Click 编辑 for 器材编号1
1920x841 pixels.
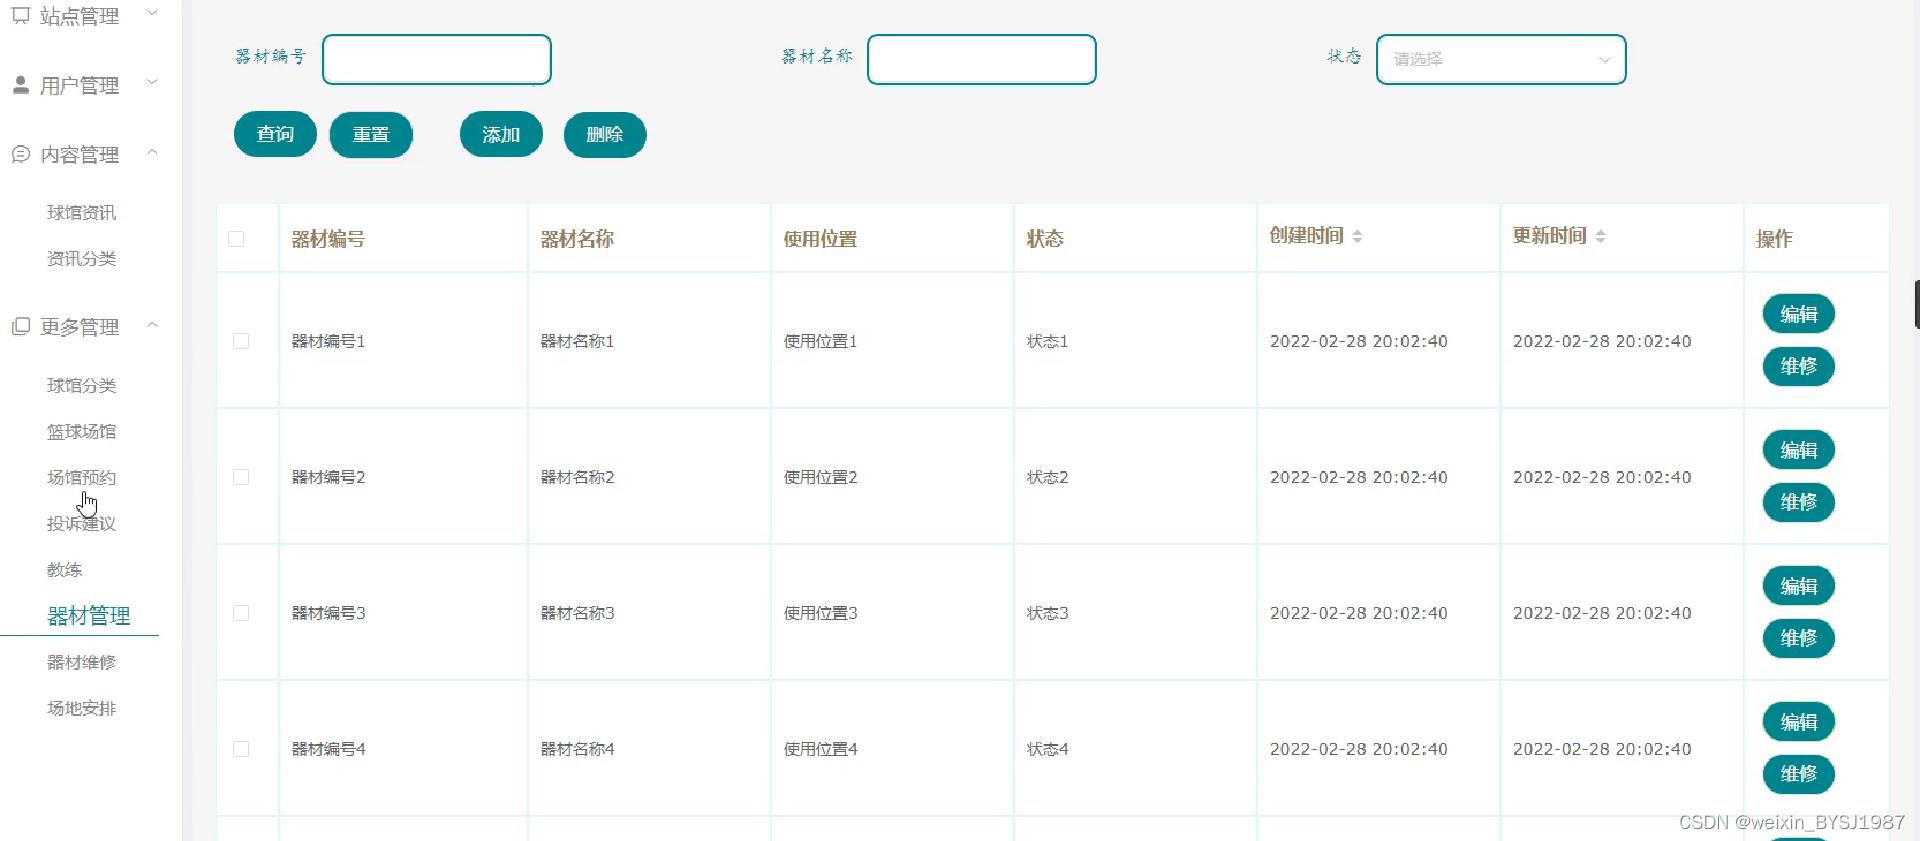coord(1799,314)
